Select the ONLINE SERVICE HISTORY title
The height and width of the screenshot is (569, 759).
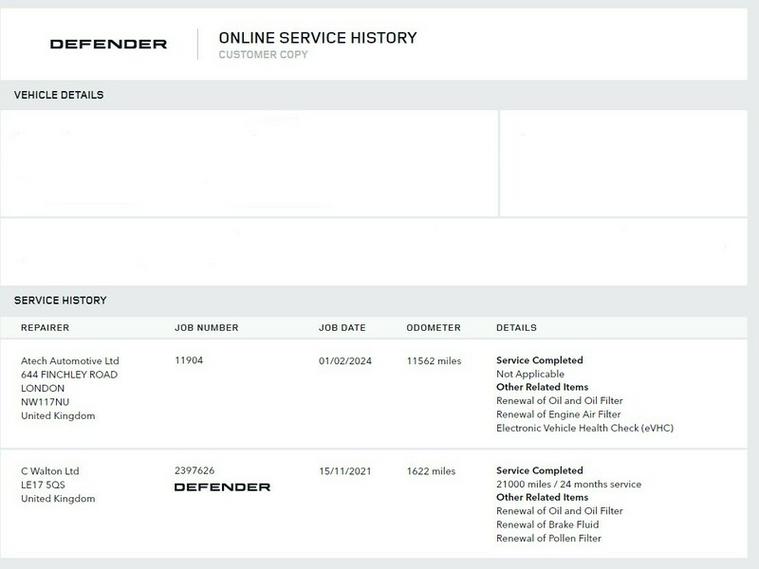tap(318, 38)
